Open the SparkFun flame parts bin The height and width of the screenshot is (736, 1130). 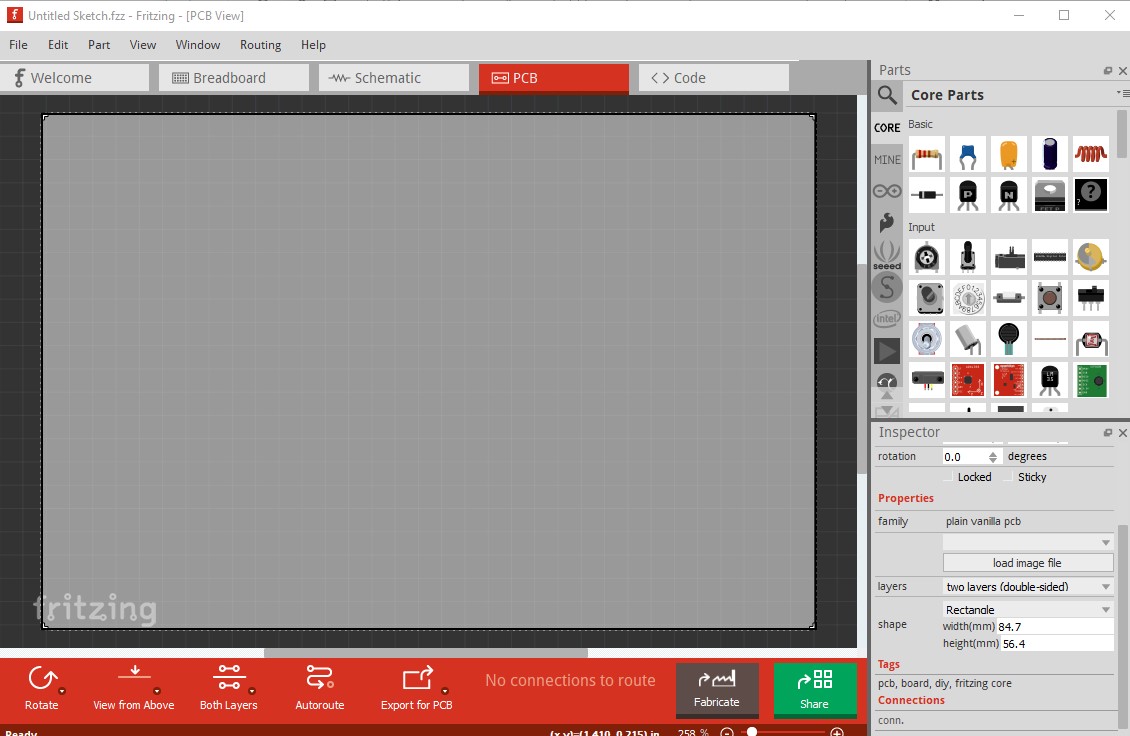(887, 222)
